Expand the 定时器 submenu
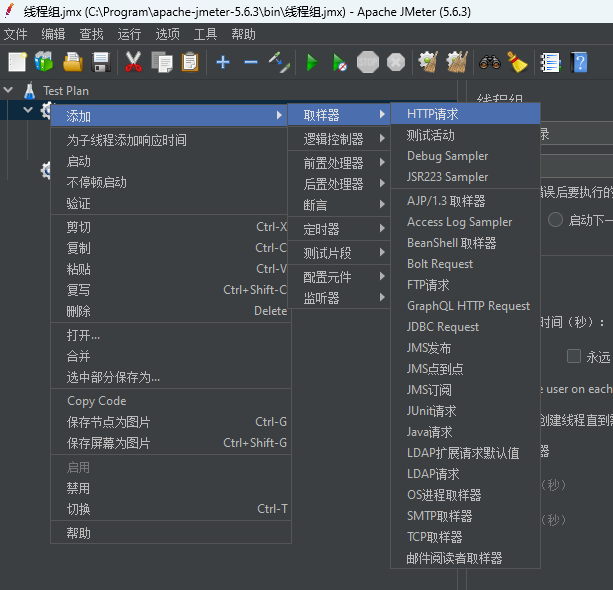This screenshot has height=590, width=613. tap(339, 229)
